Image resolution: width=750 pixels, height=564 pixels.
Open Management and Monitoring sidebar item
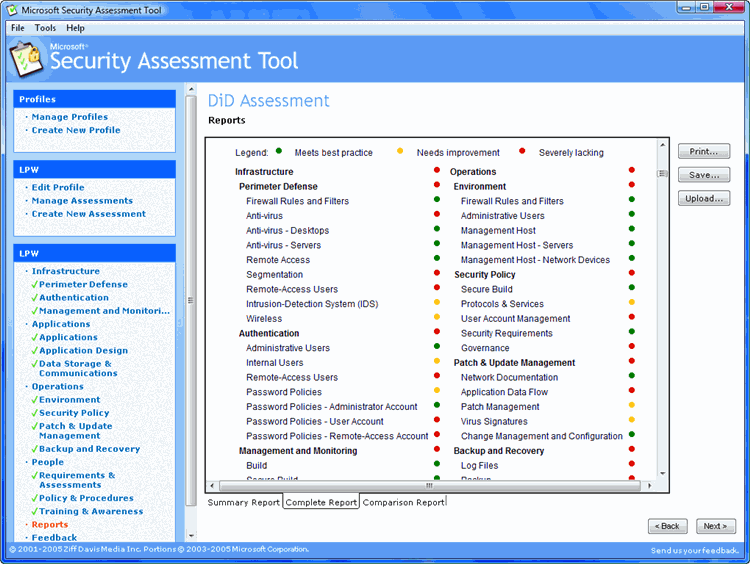tap(104, 311)
